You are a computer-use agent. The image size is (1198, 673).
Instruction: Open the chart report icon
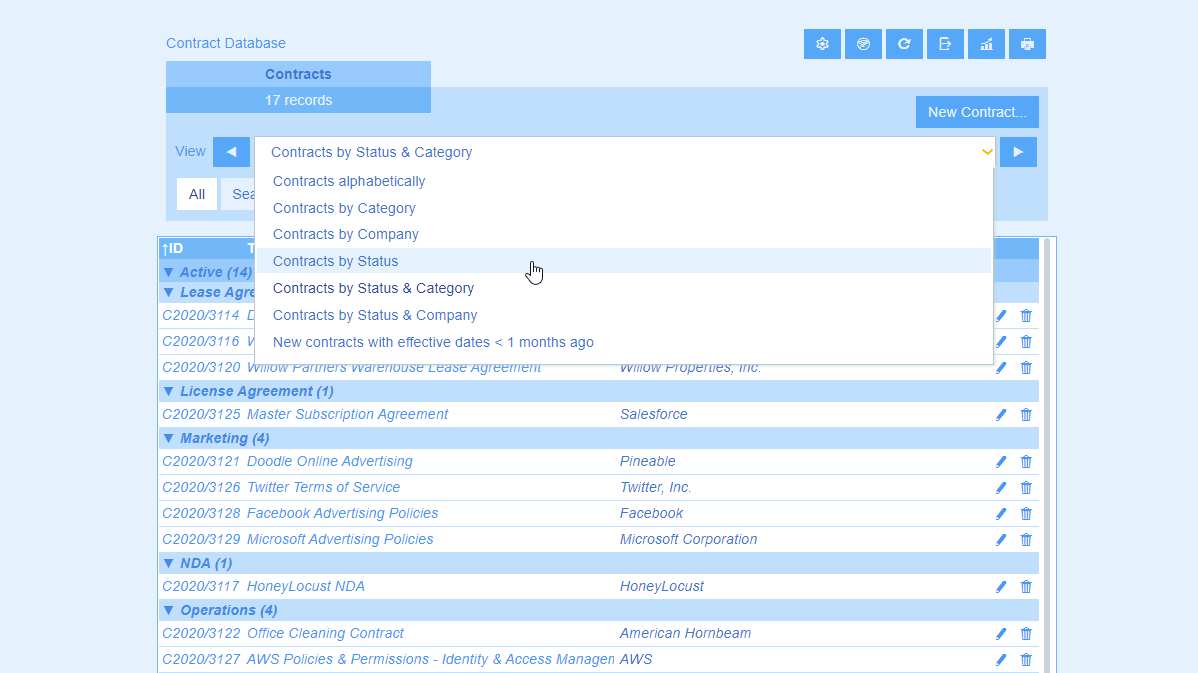[986, 44]
